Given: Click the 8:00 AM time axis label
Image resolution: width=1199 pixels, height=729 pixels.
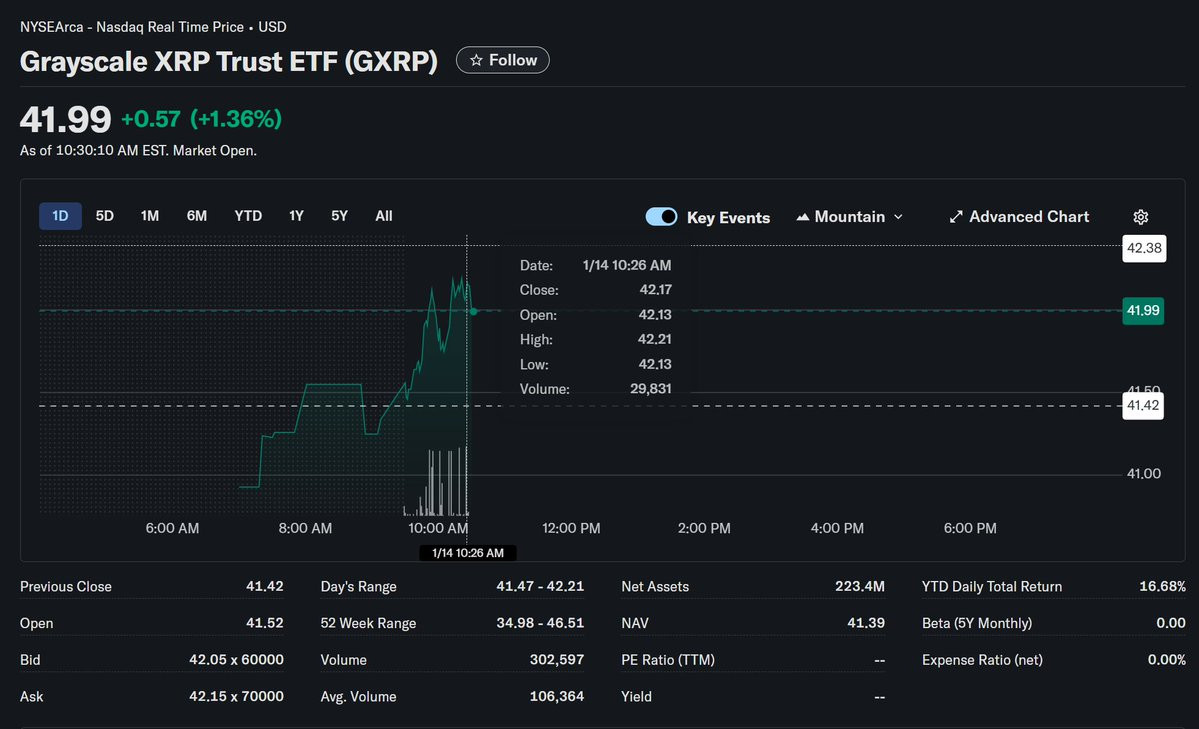Looking at the screenshot, I should coord(305,529).
